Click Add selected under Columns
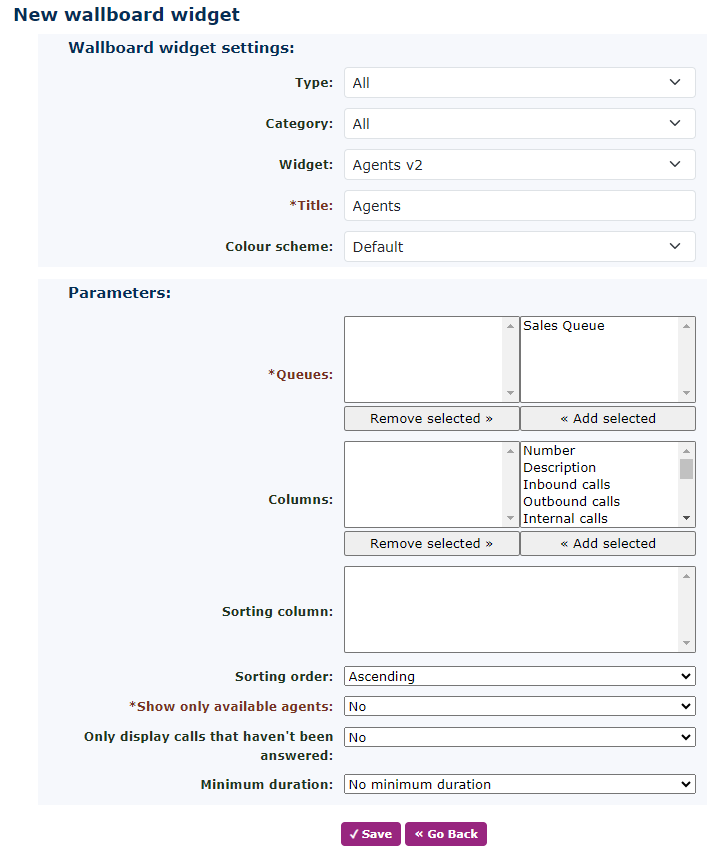This screenshot has height=857, width=707. click(x=607, y=544)
